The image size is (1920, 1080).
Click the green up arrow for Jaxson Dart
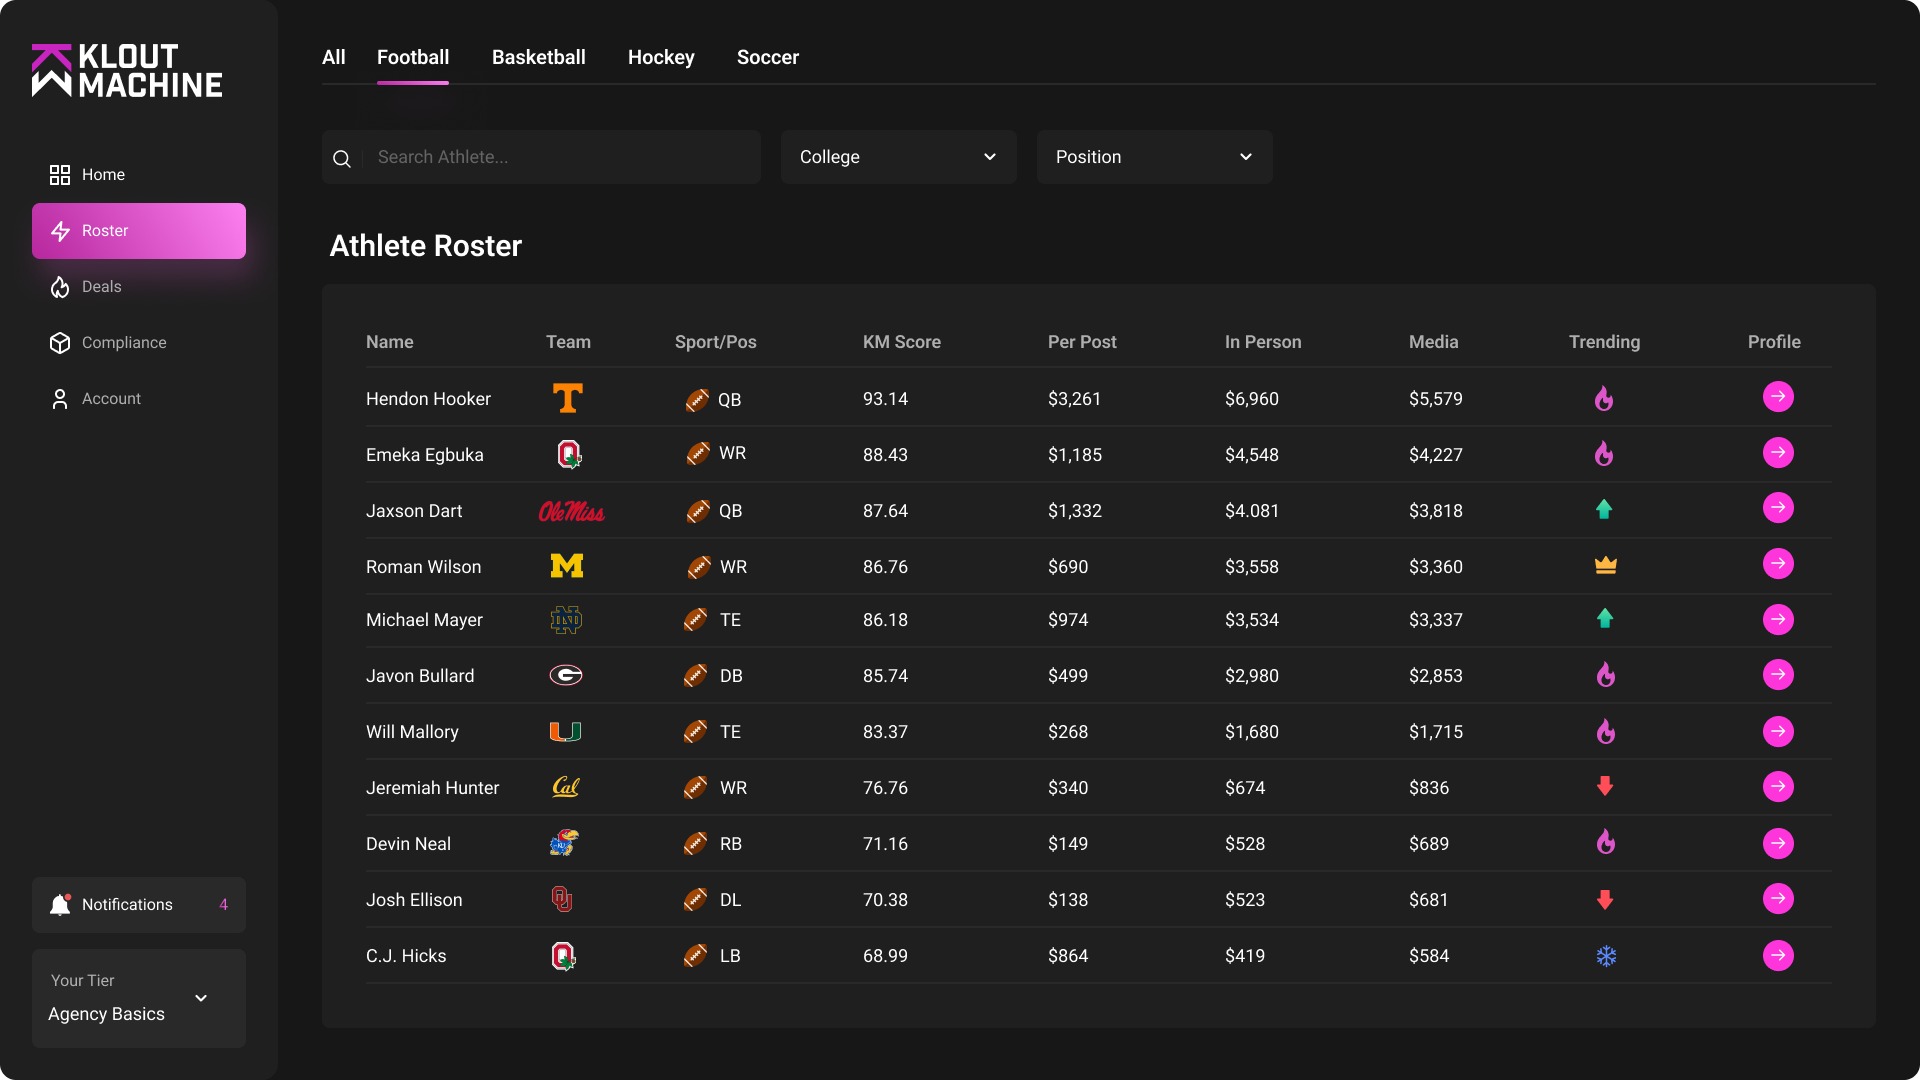tap(1604, 510)
